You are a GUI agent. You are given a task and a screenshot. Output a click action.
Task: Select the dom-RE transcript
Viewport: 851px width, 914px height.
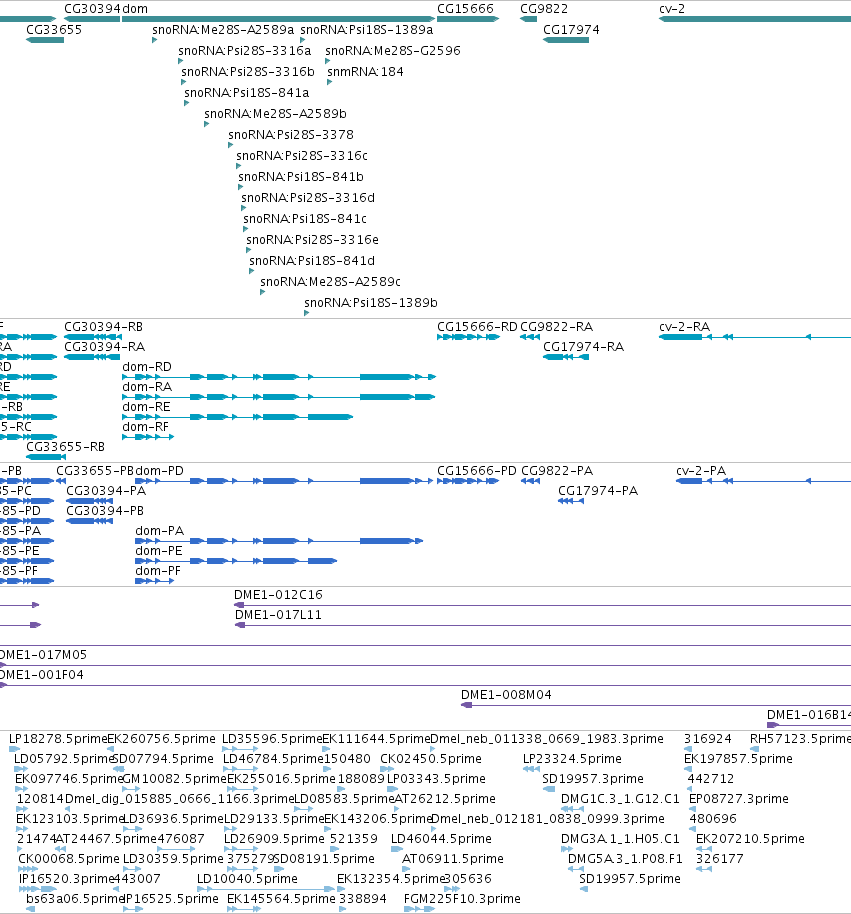(x=237, y=417)
